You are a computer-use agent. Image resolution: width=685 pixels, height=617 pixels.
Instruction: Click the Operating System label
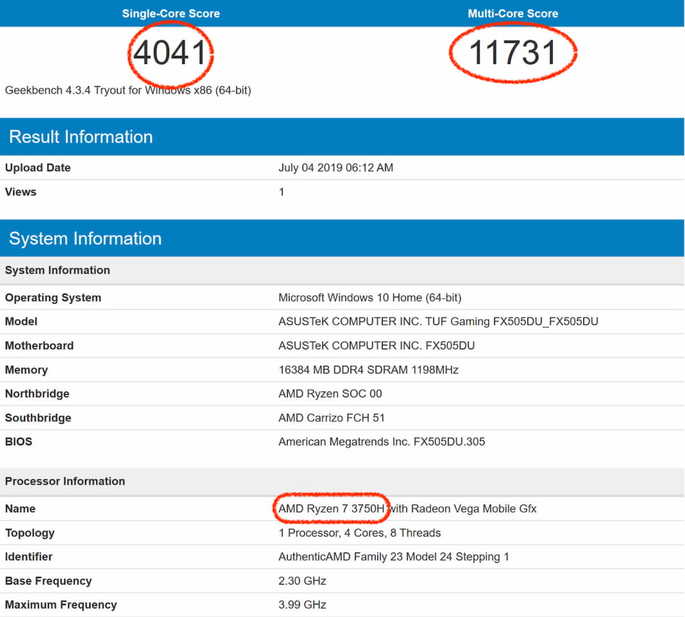pyautogui.click(x=53, y=298)
